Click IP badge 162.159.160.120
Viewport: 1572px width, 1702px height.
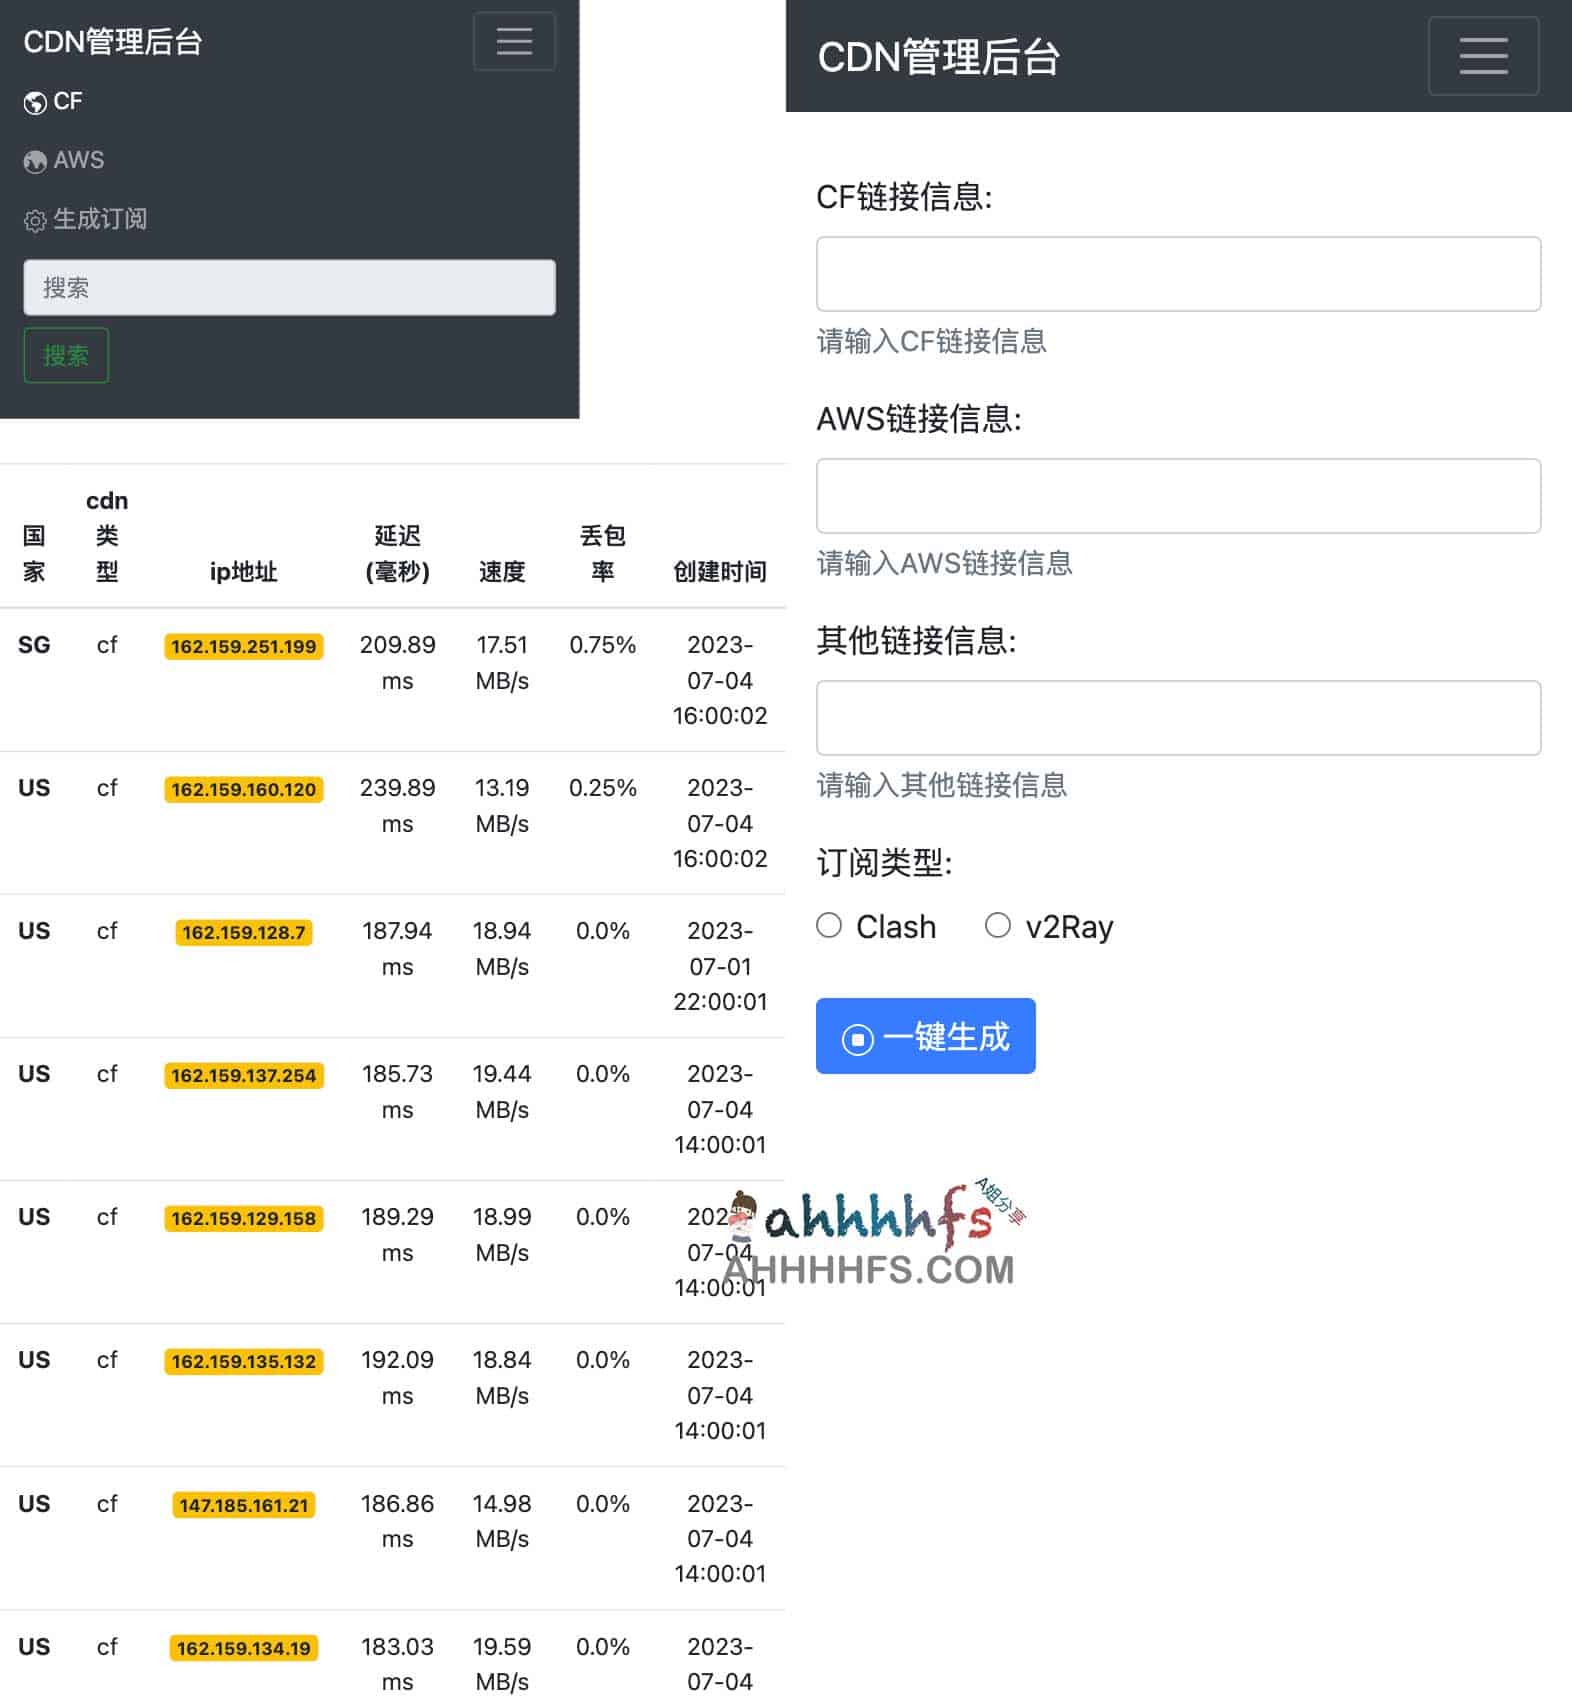tap(243, 790)
